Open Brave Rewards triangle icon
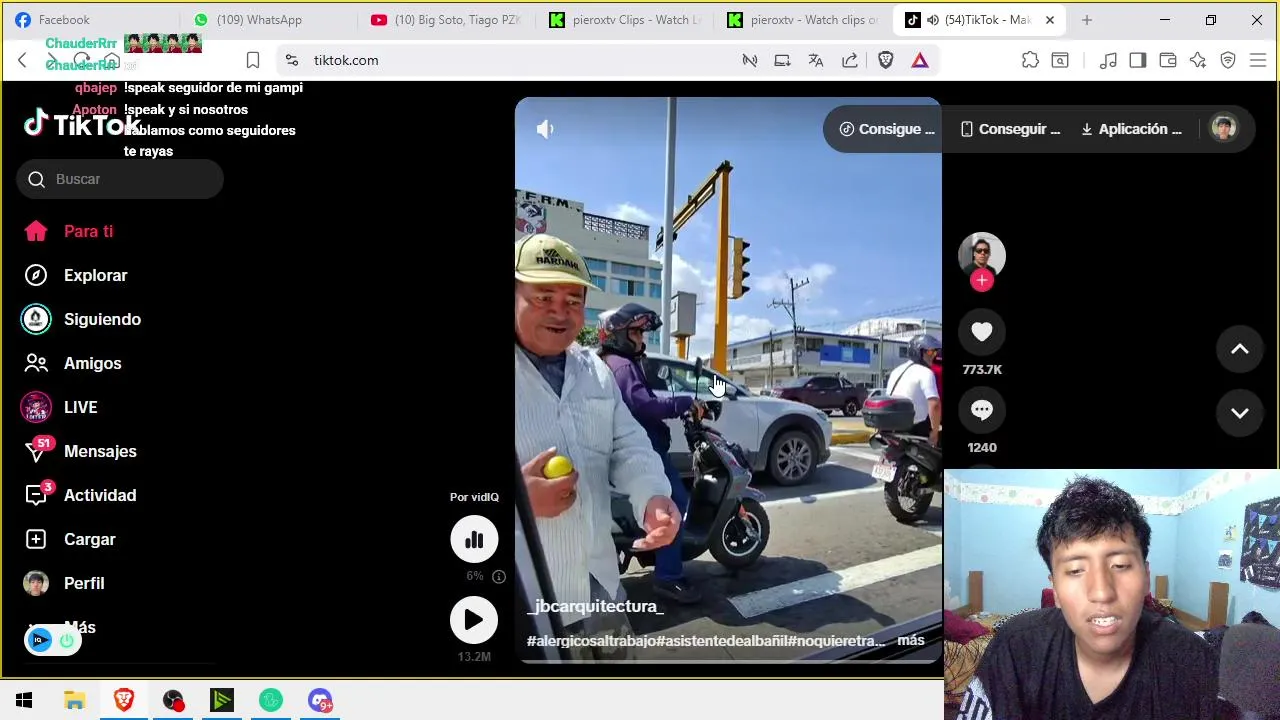 (920, 60)
